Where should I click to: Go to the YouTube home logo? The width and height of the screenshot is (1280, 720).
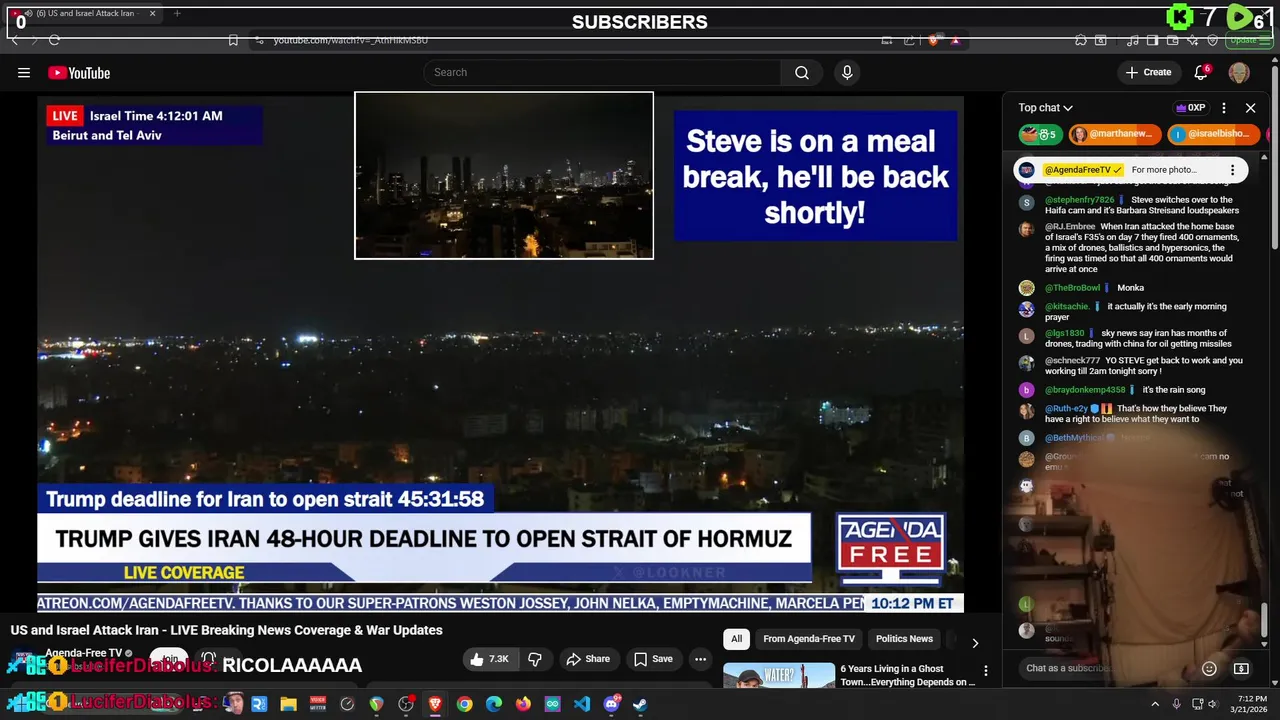coord(79,72)
